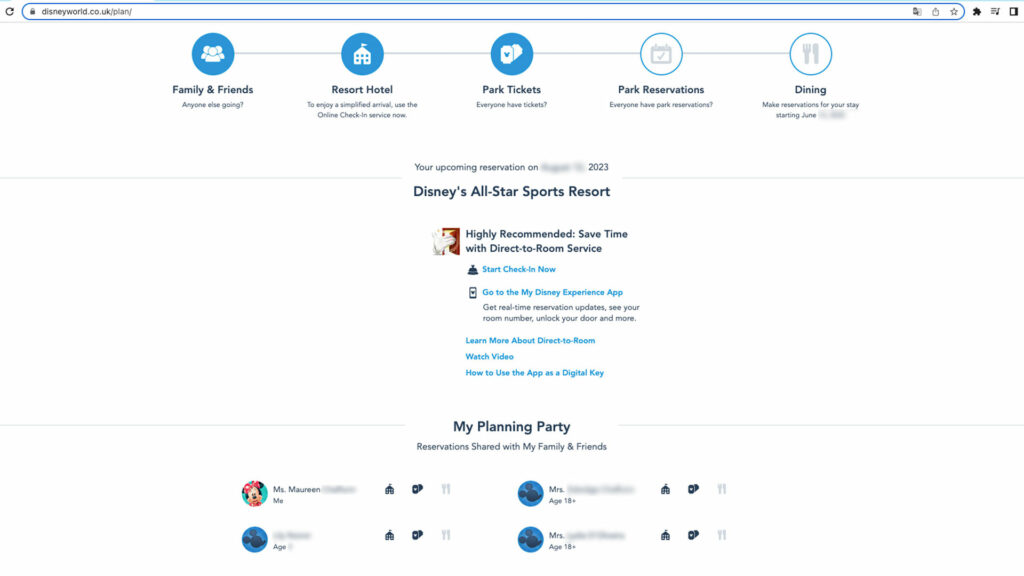
Task: Click 'Anyone else going?' text
Action: coord(213,104)
